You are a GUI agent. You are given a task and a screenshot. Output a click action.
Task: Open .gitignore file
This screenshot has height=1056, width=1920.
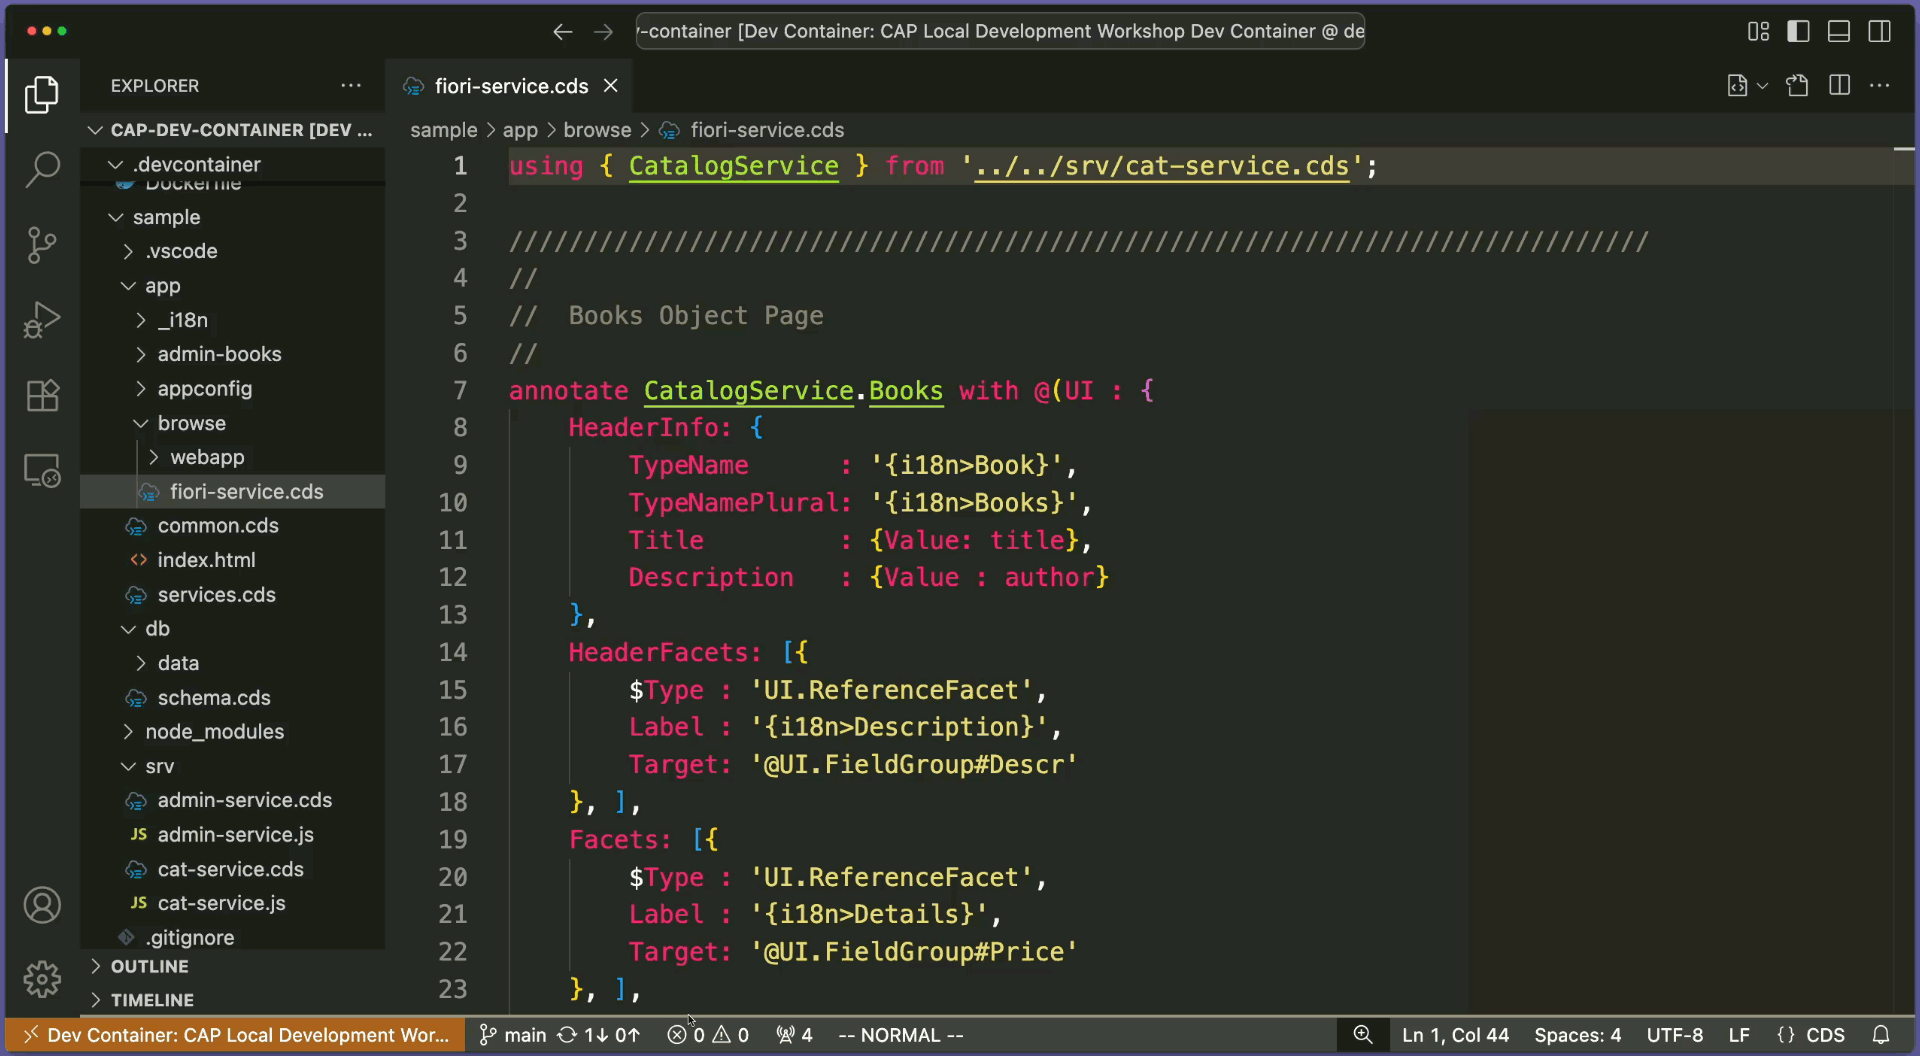(x=232, y=938)
